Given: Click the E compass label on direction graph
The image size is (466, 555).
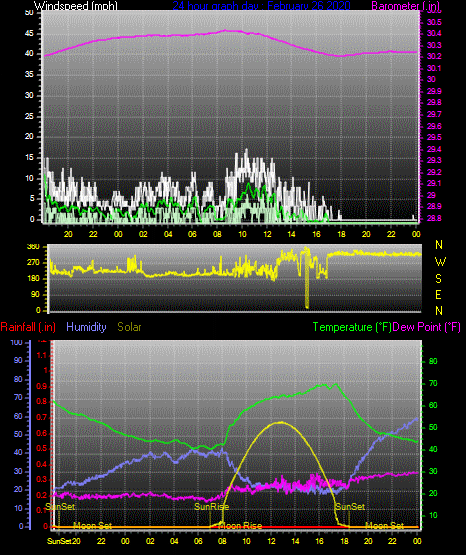Looking at the screenshot, I should point(438,295).
